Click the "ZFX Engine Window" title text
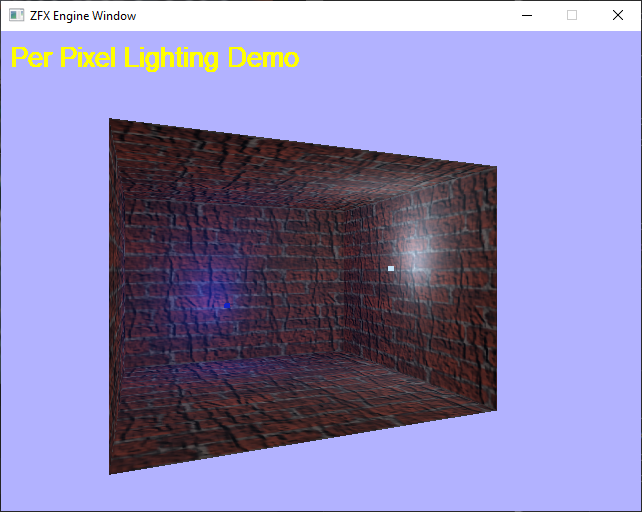 click(x=83, y=16)
